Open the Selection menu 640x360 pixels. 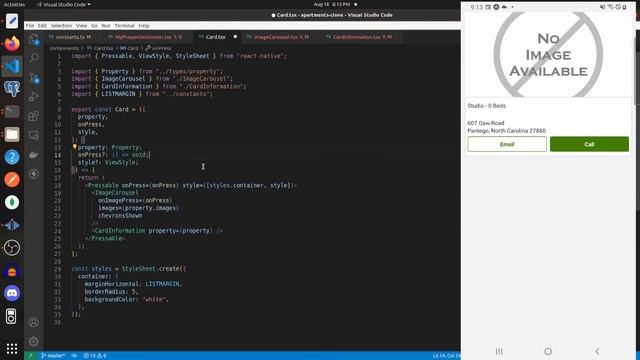(61, 25)
